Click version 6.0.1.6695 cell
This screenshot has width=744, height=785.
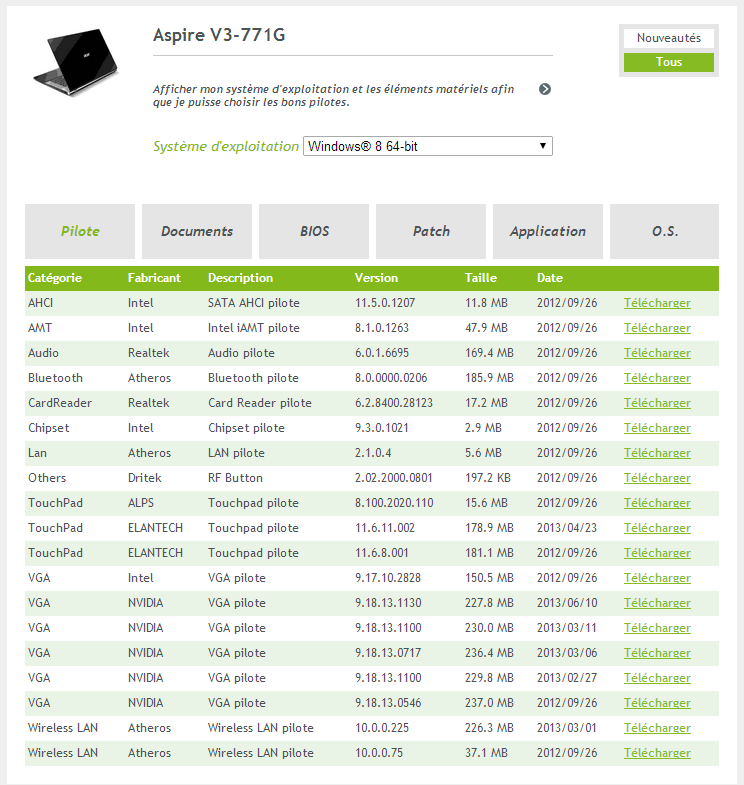pos(382,353)
